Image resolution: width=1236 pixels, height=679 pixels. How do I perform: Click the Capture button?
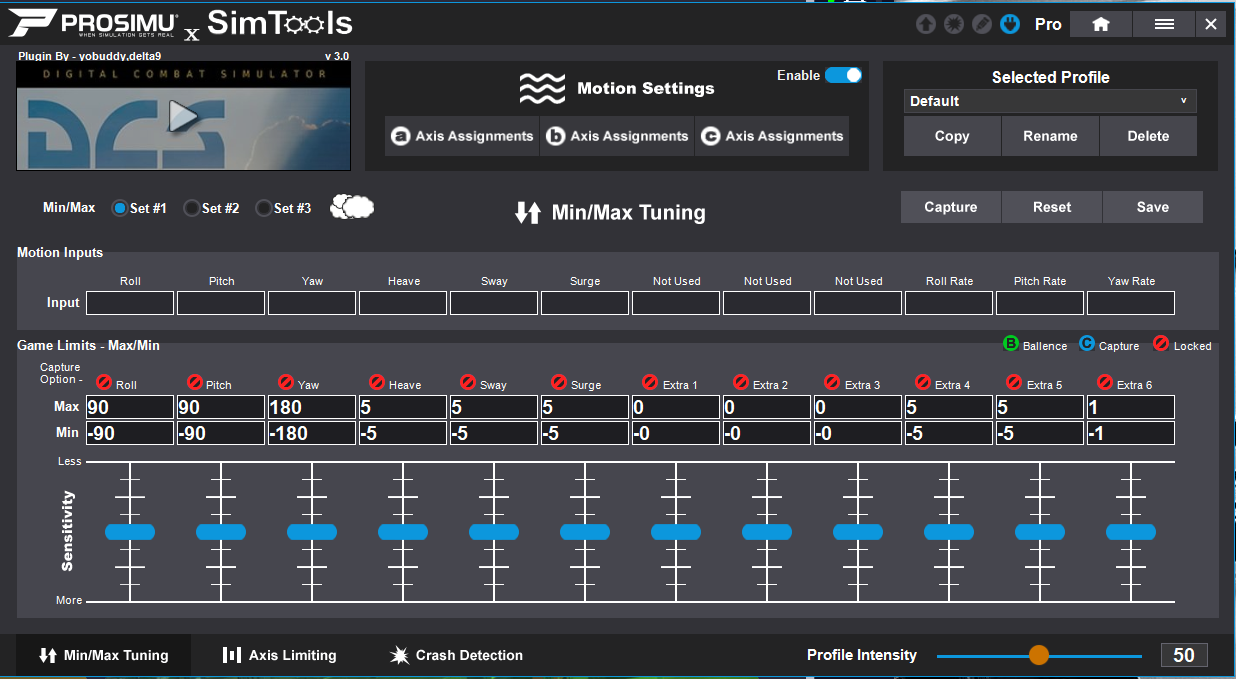click(950, 207)
